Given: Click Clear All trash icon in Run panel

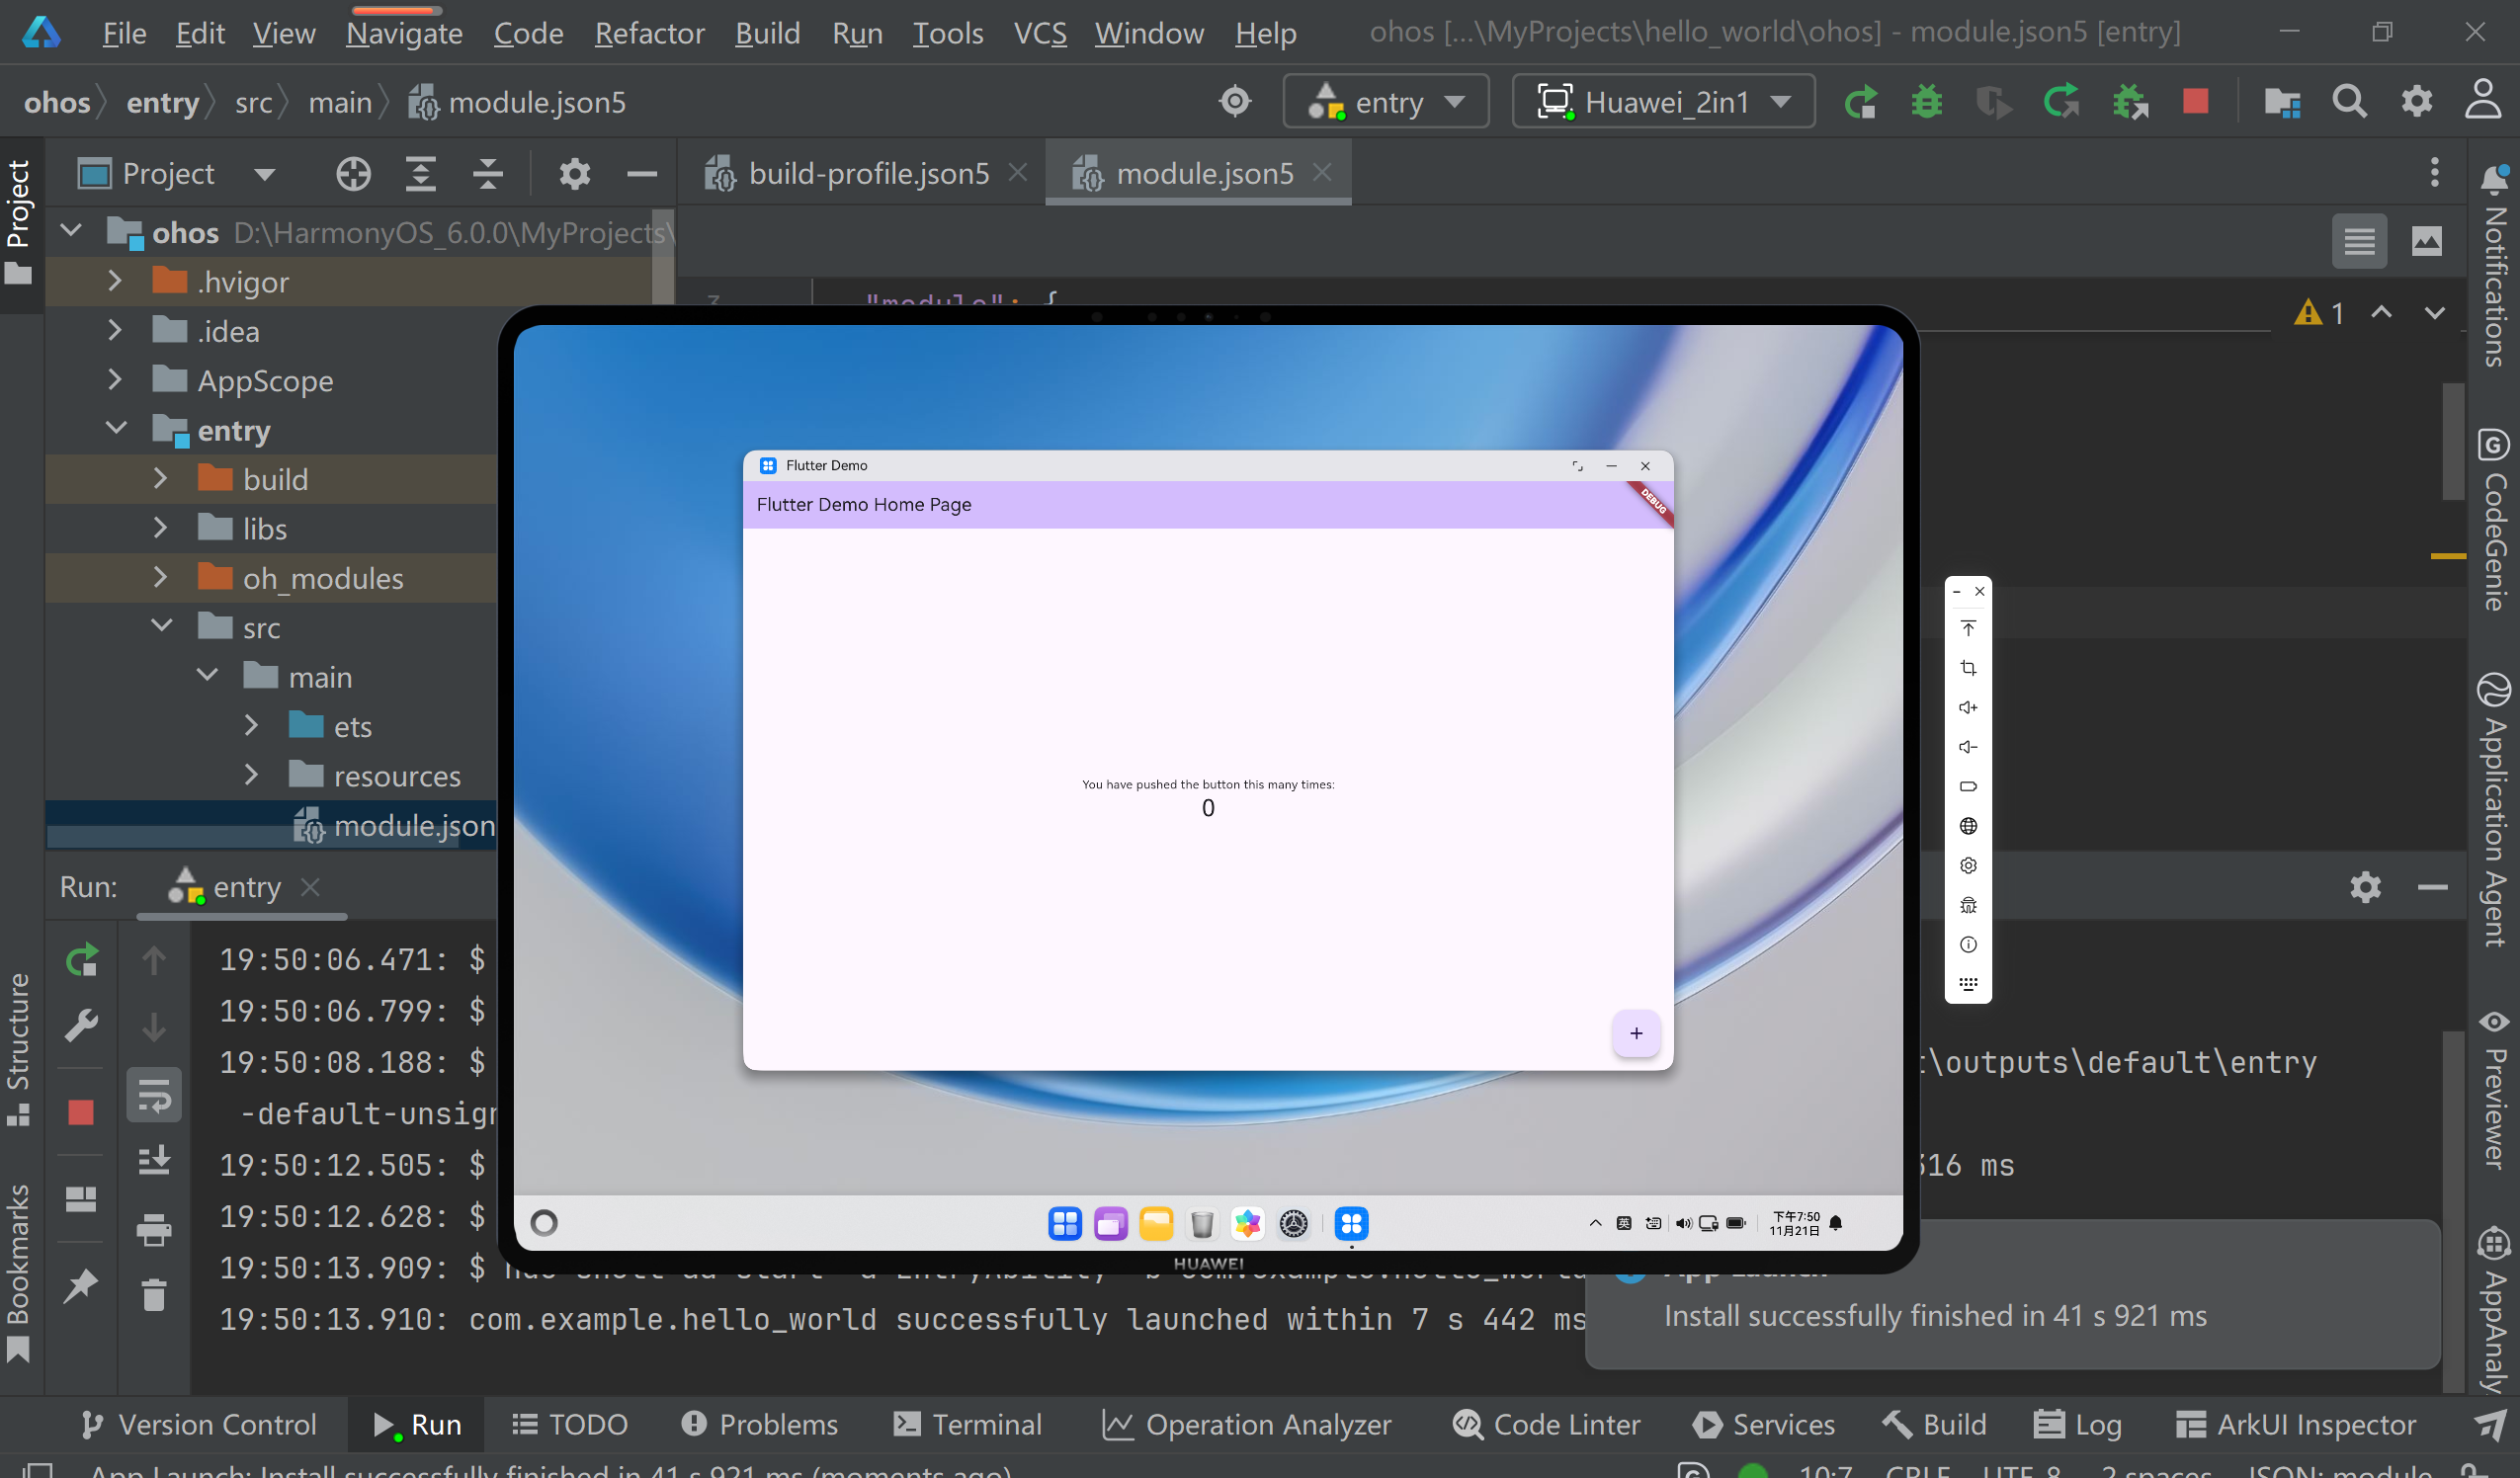Looking at the screenshot, I should pyautogui.click(x=154, y=1296).
